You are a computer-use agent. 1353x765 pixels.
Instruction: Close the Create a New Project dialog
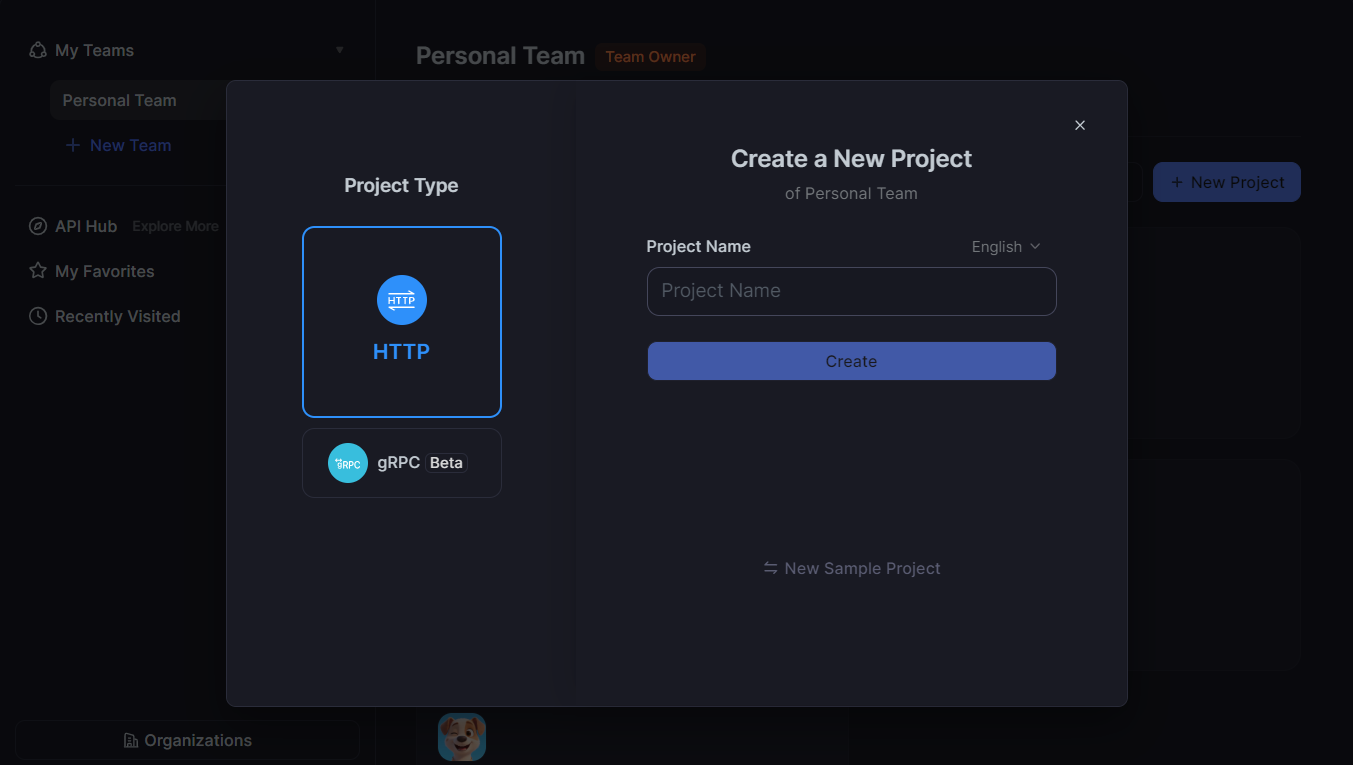coord(1080,125)
